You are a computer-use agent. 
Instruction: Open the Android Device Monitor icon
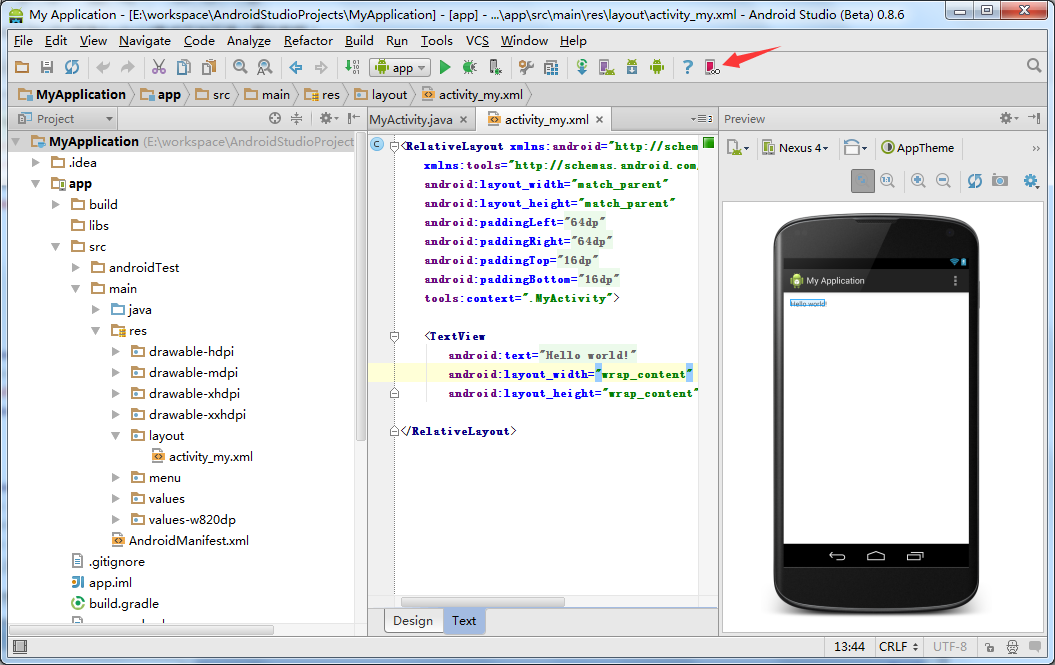pyautogui.click(x=657, y=67)
